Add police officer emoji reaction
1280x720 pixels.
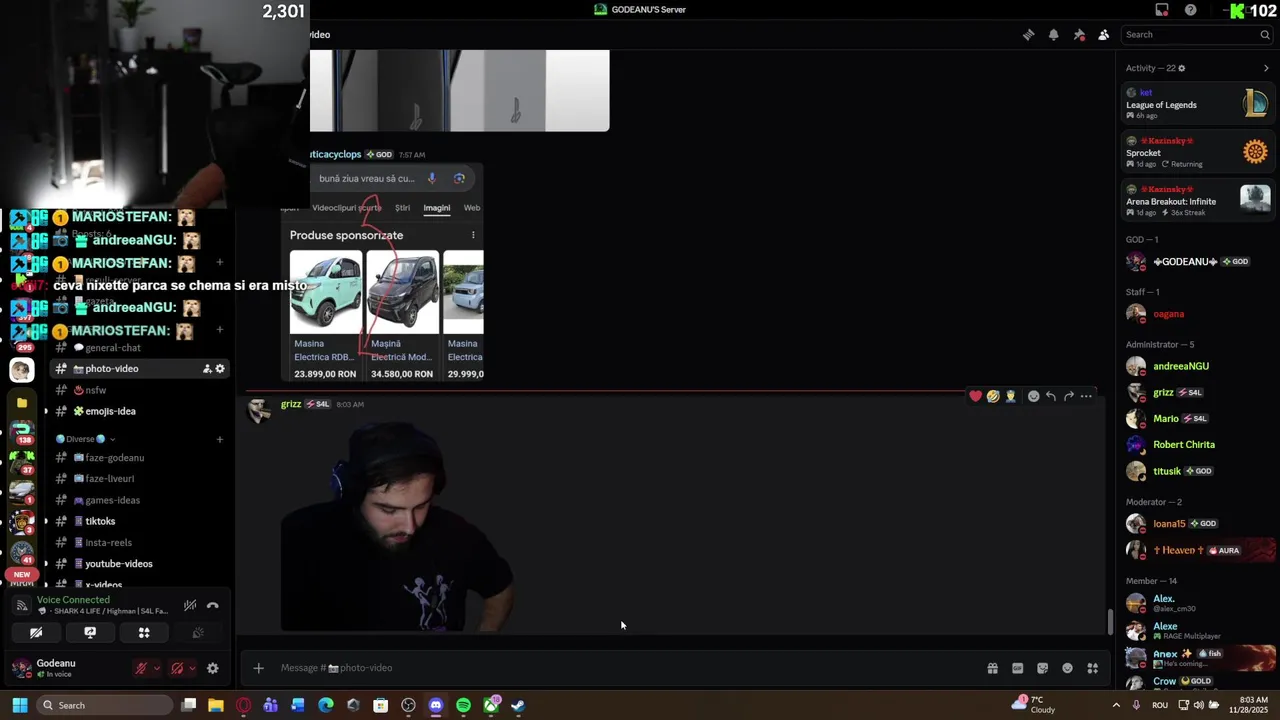coord(1011,396)
